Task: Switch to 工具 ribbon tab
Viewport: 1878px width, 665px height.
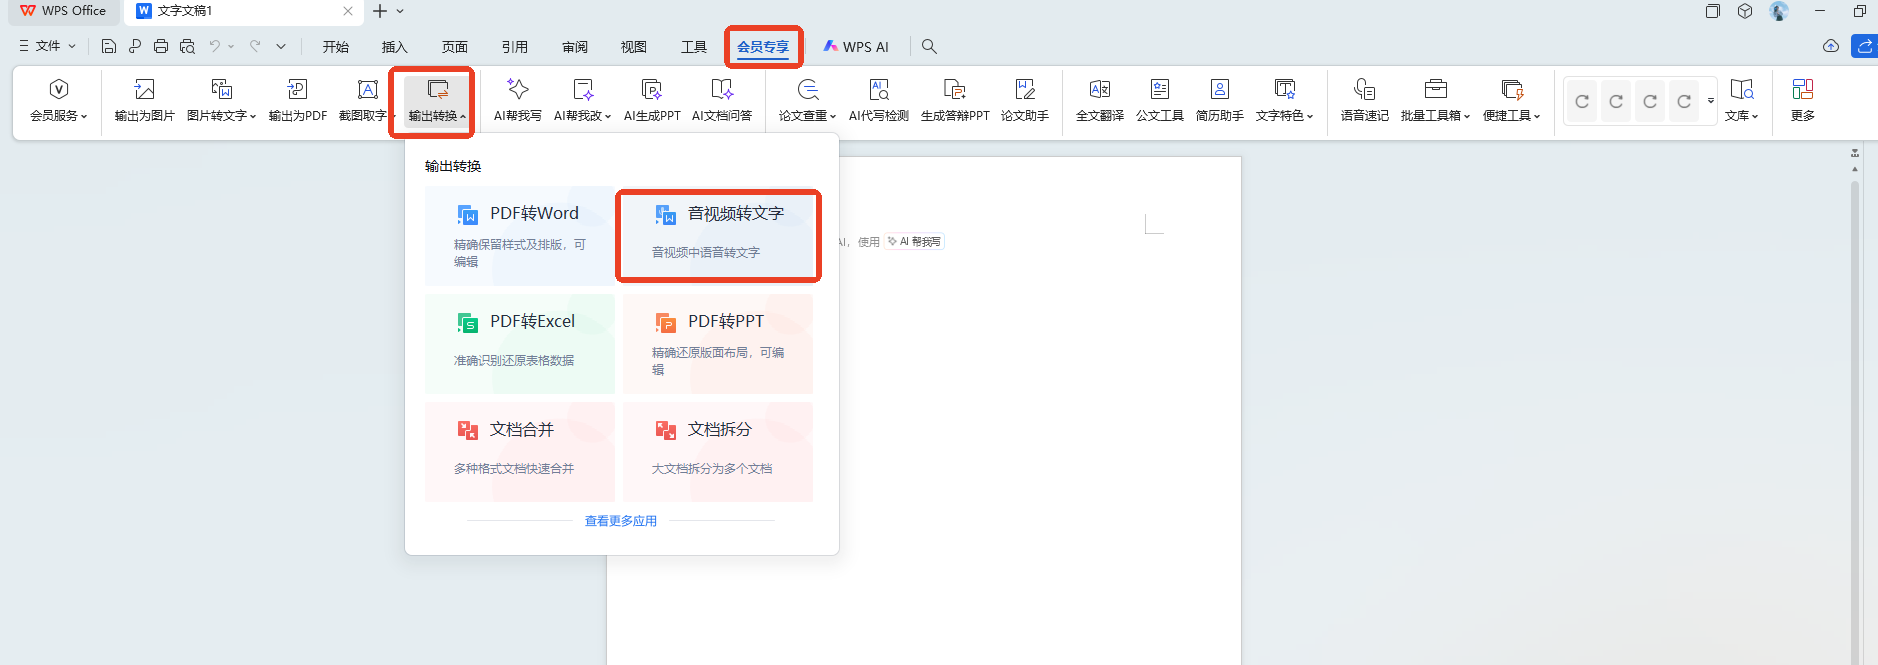Action: pyautogui.click(x=694, y=47)
